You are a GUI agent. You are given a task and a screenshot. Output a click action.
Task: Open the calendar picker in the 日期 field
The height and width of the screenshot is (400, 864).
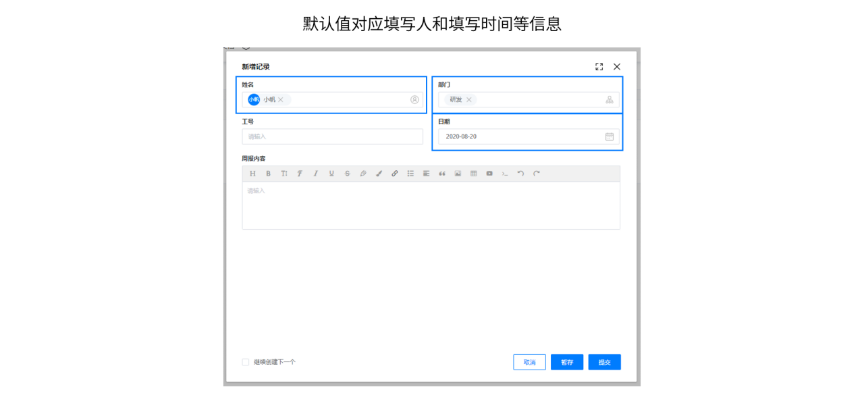[x=609, y=136]
